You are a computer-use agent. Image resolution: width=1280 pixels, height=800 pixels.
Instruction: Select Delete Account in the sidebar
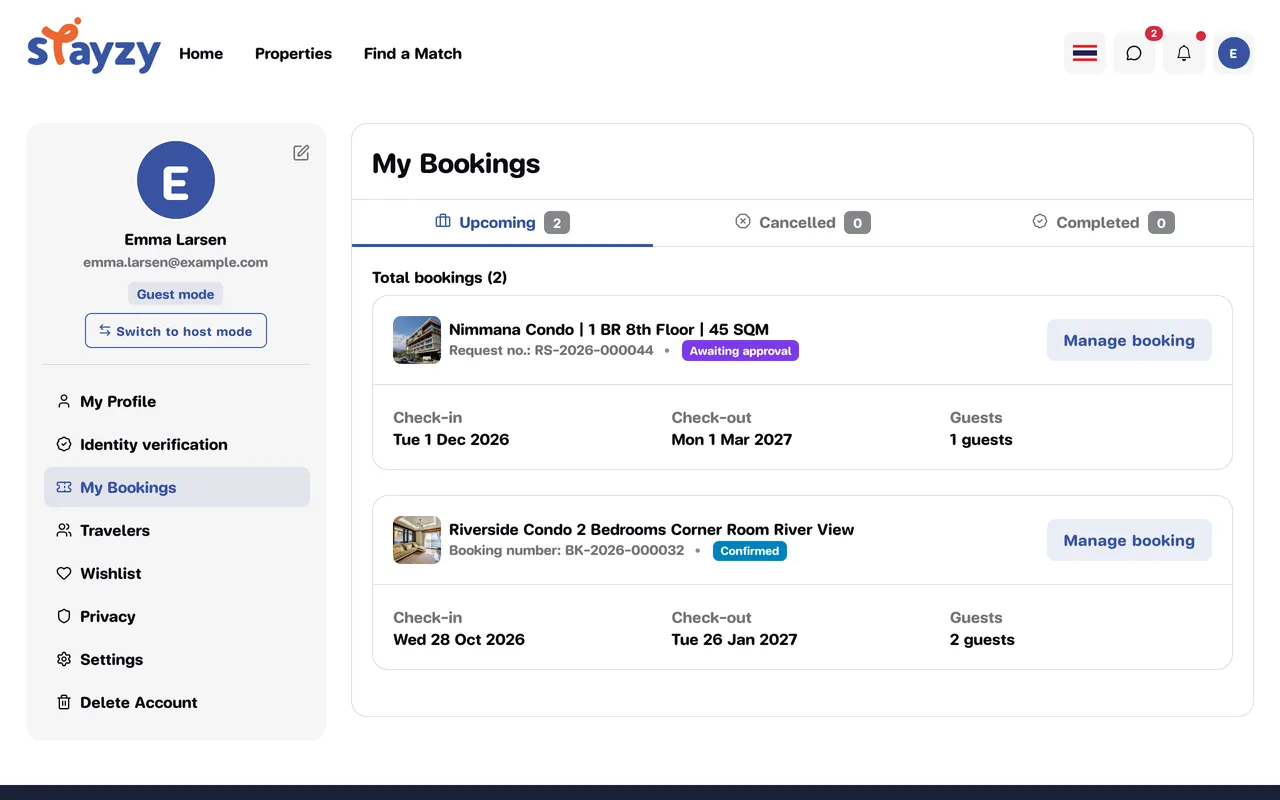click(x=177, y=702)
